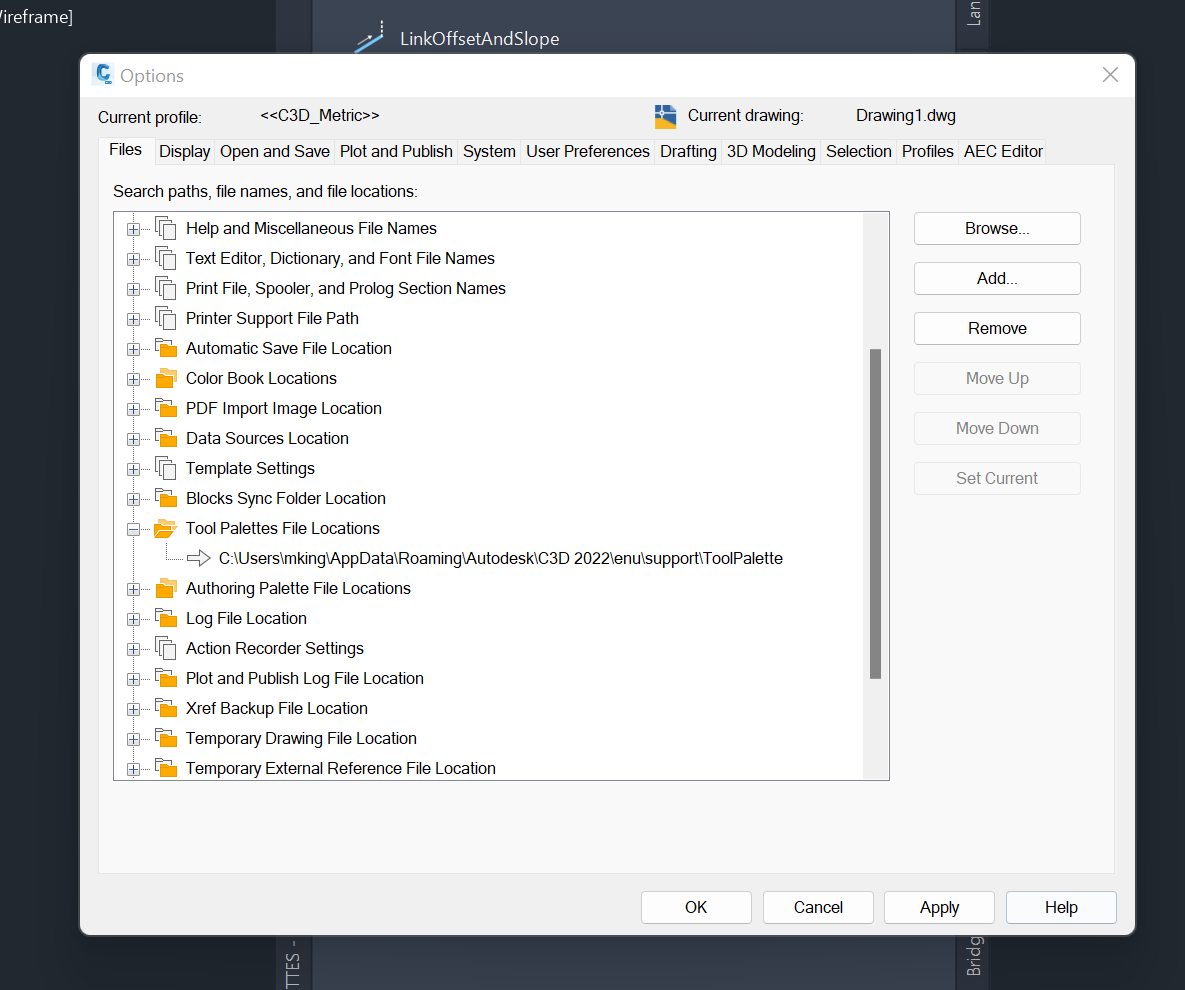Viewport: 1185px width, 990px height.
Task: Switch to the Display tab
Action: pos(184,151)
